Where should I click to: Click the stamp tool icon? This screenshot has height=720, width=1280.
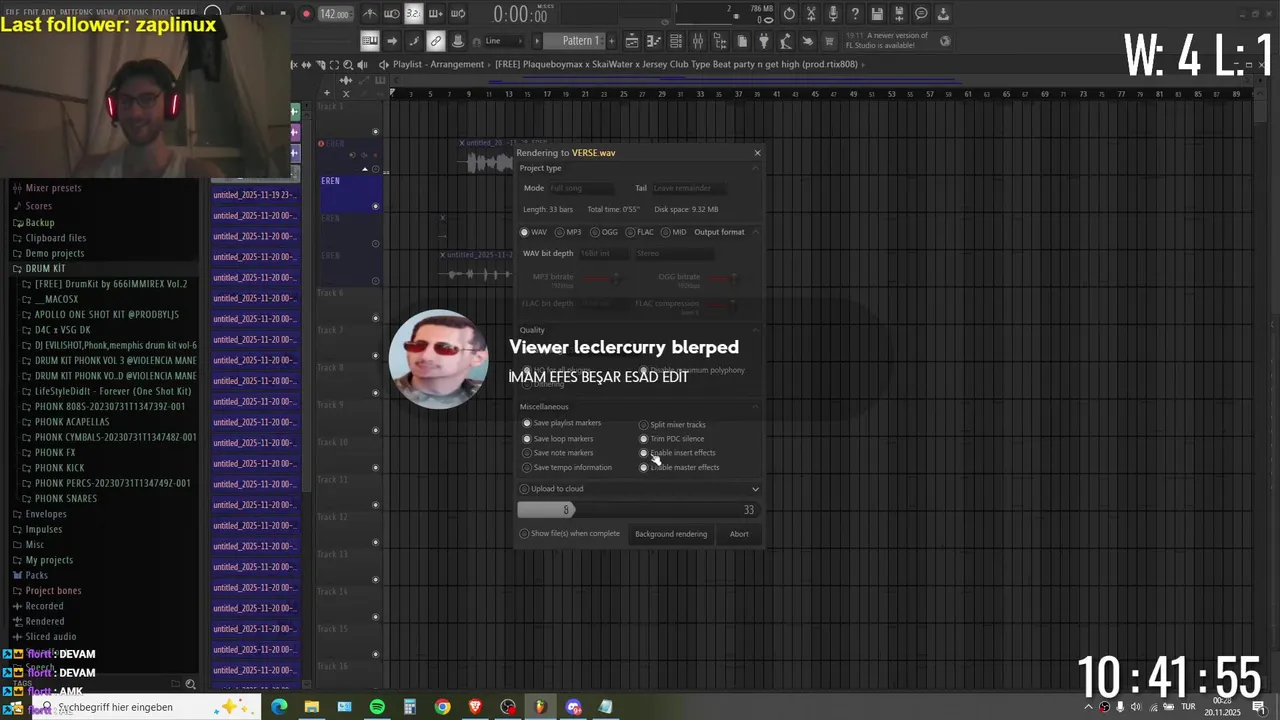[458, 41]
